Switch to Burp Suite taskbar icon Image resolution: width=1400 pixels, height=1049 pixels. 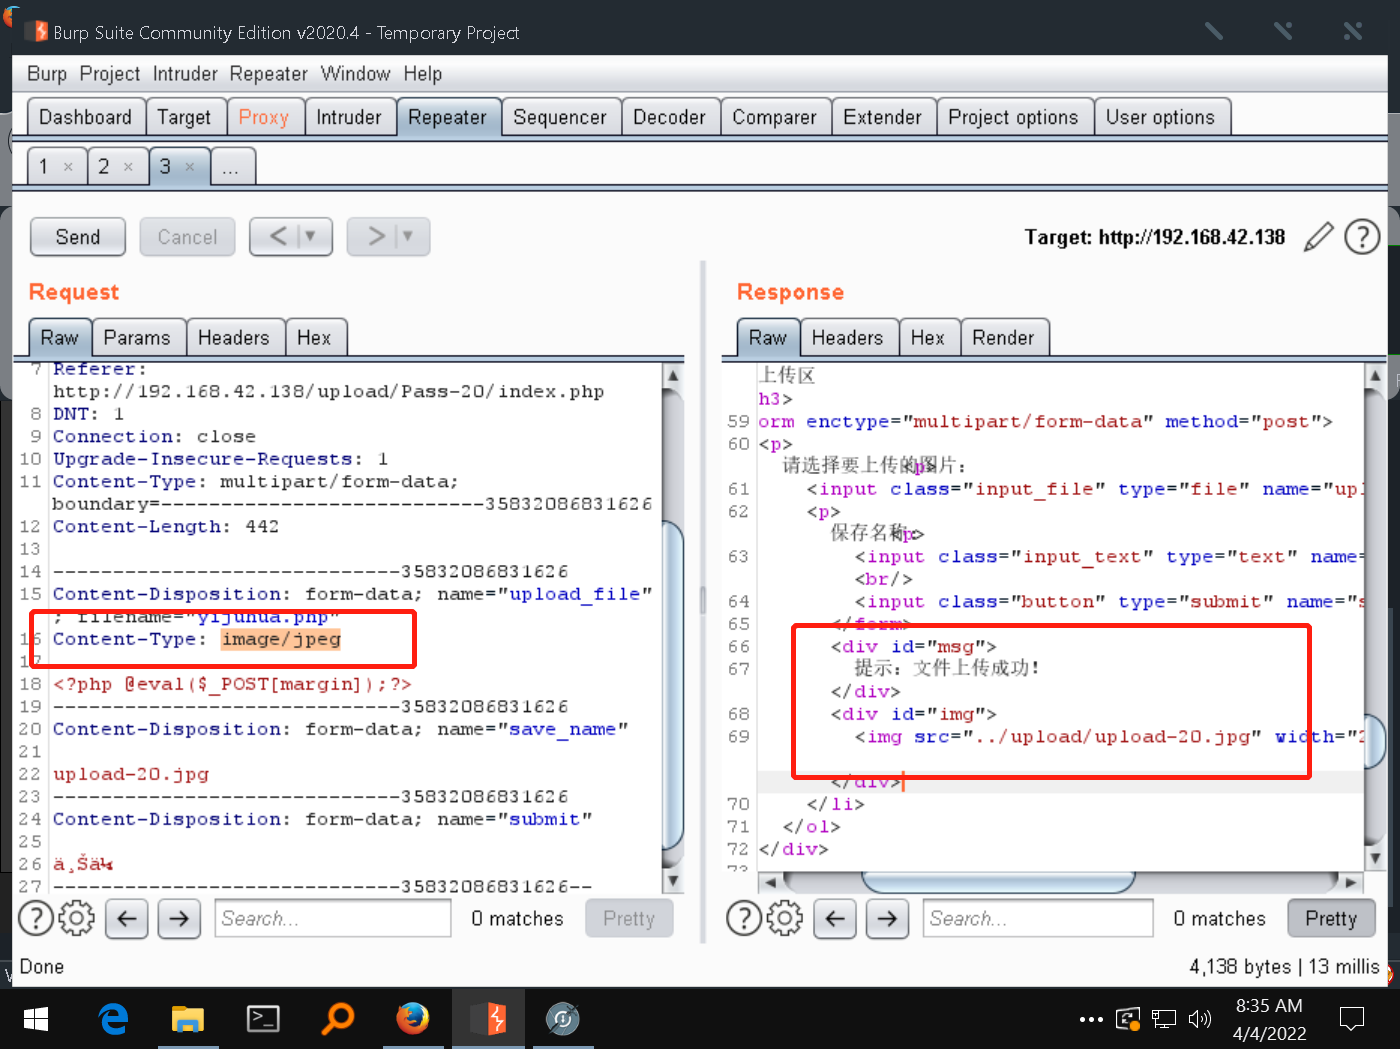(488, 1019)
